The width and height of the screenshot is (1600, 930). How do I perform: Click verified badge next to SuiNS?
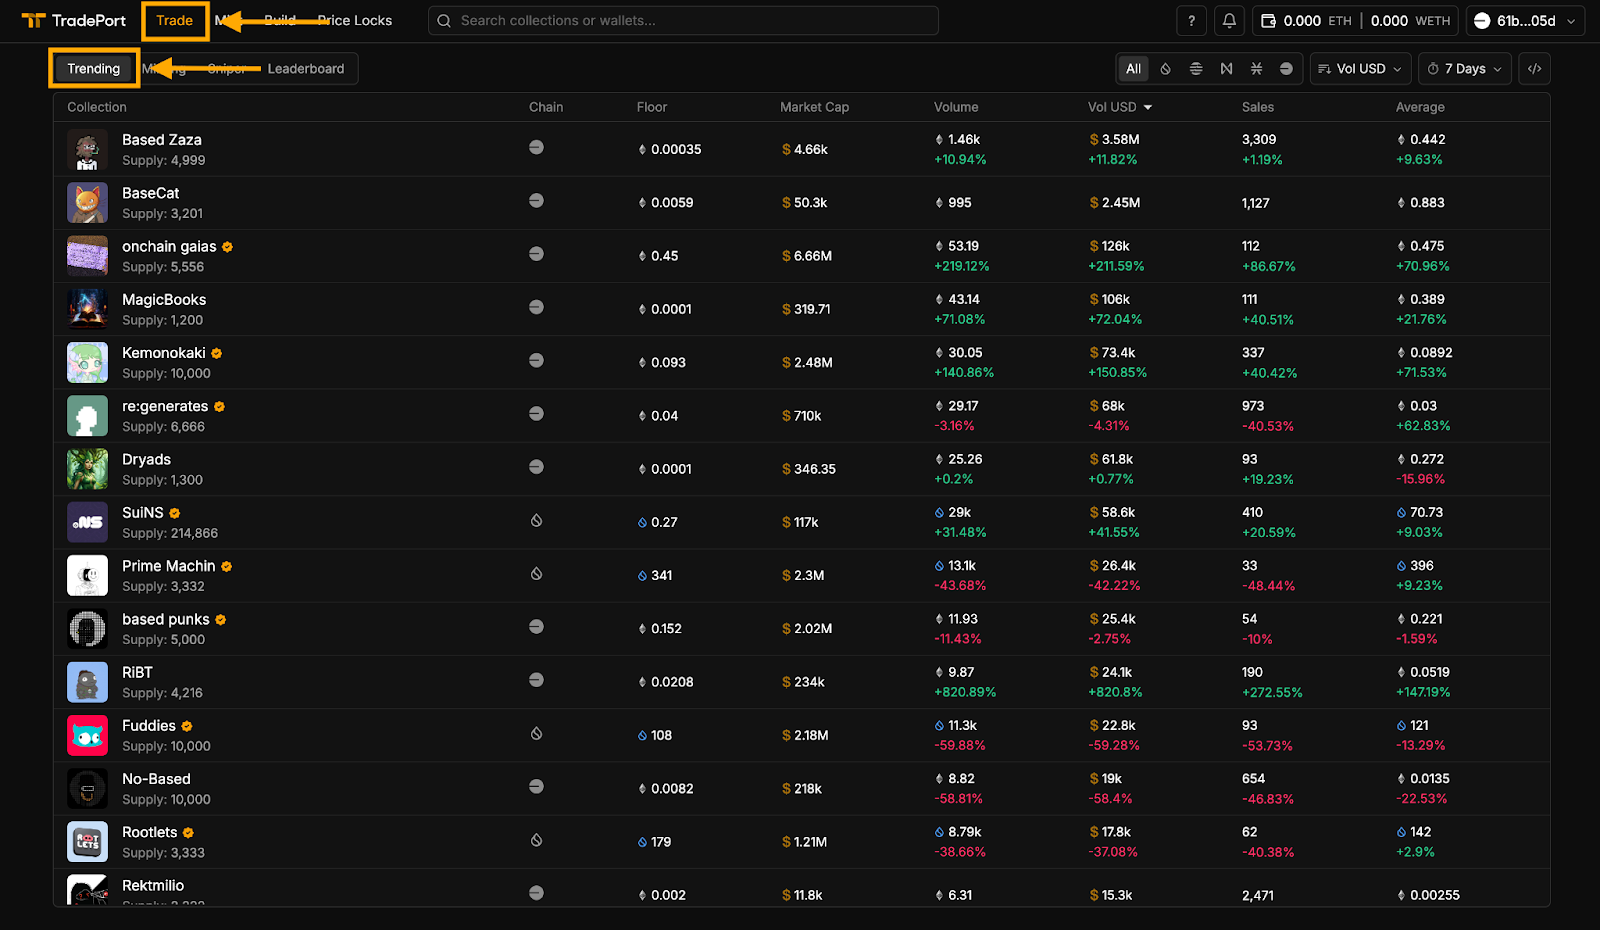(174, 513)
